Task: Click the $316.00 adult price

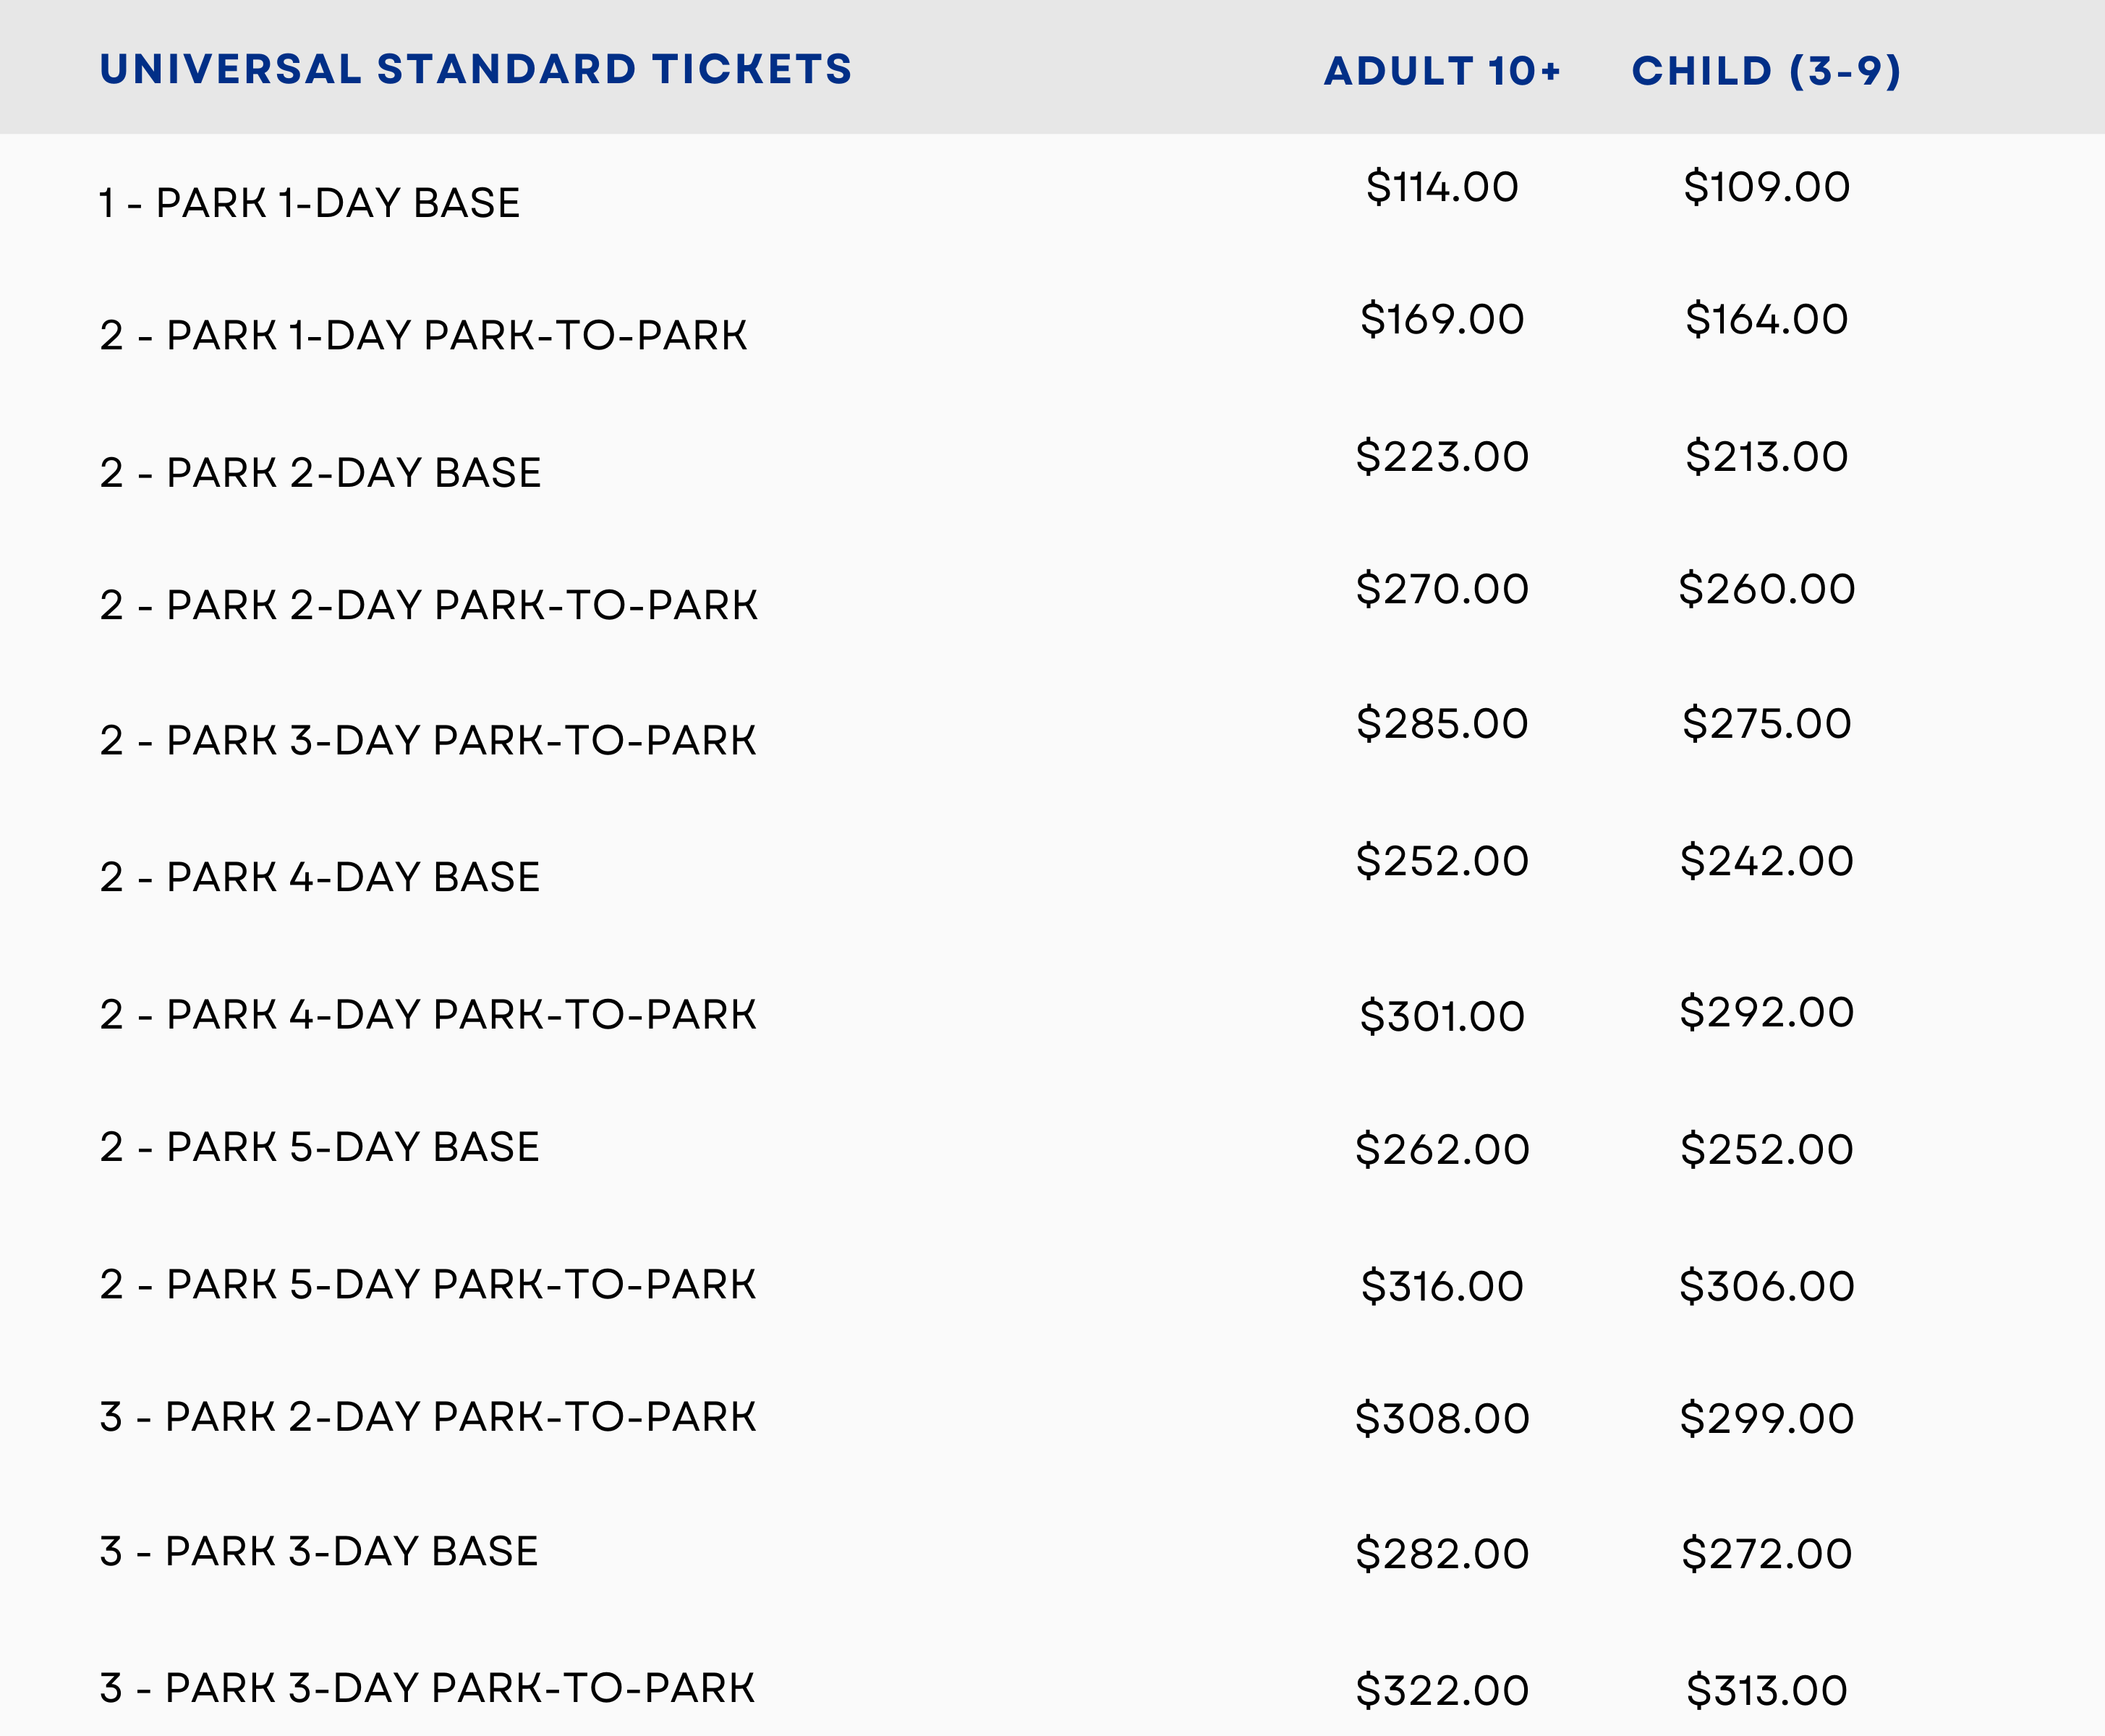Action: pyautogui.click(x=1442, y=1287)
